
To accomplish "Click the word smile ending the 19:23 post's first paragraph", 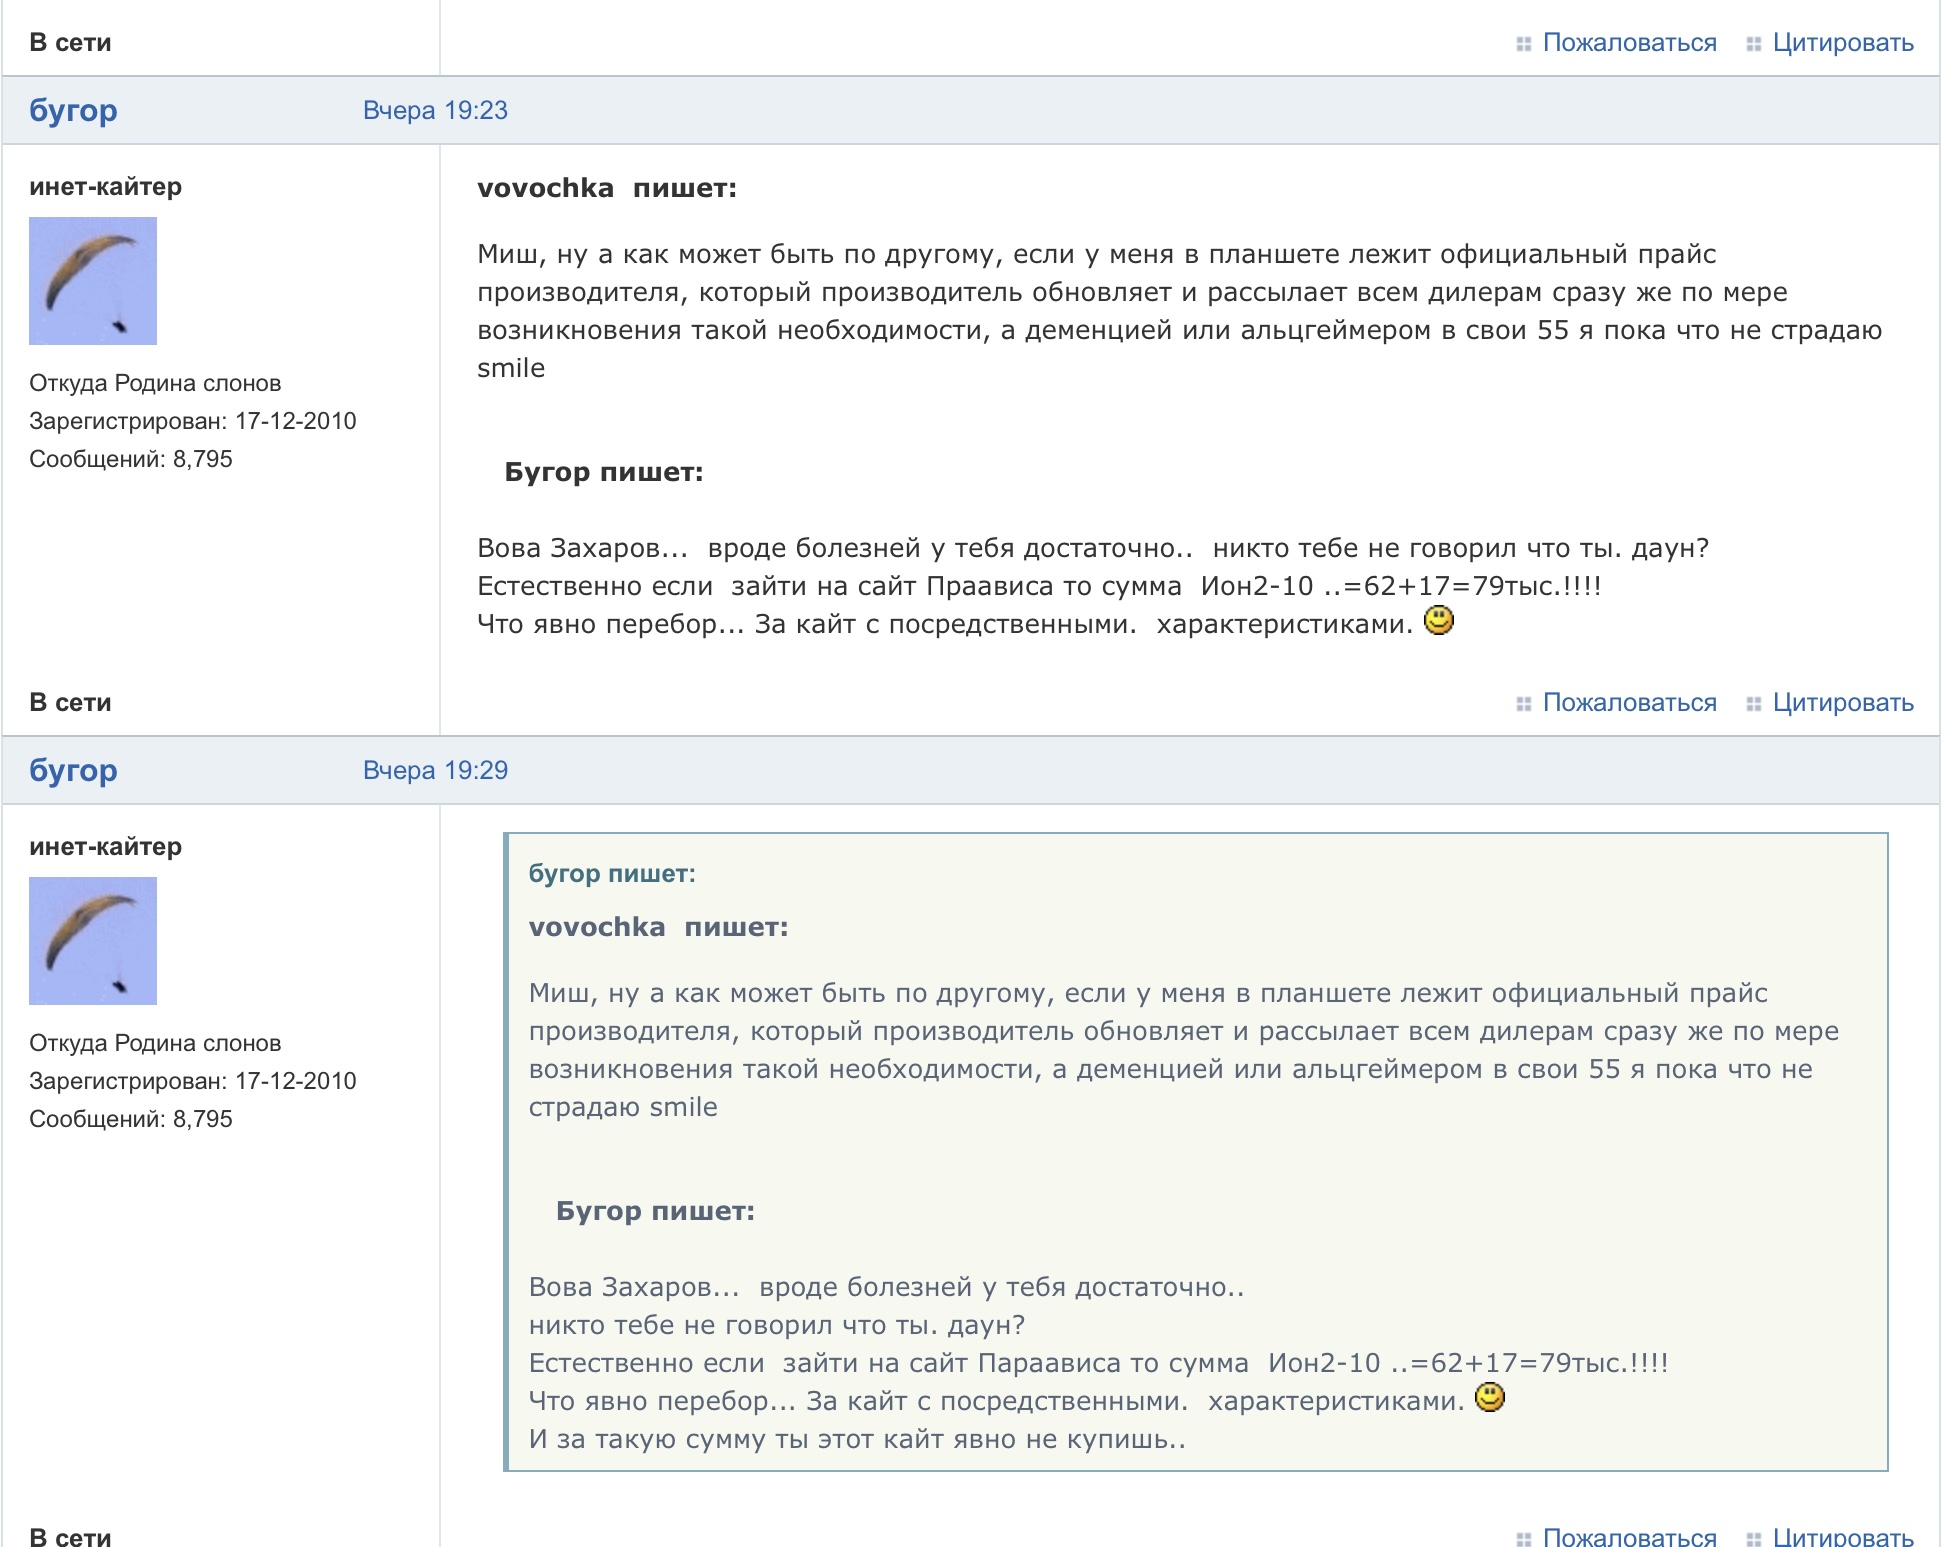I will [511, 368].
